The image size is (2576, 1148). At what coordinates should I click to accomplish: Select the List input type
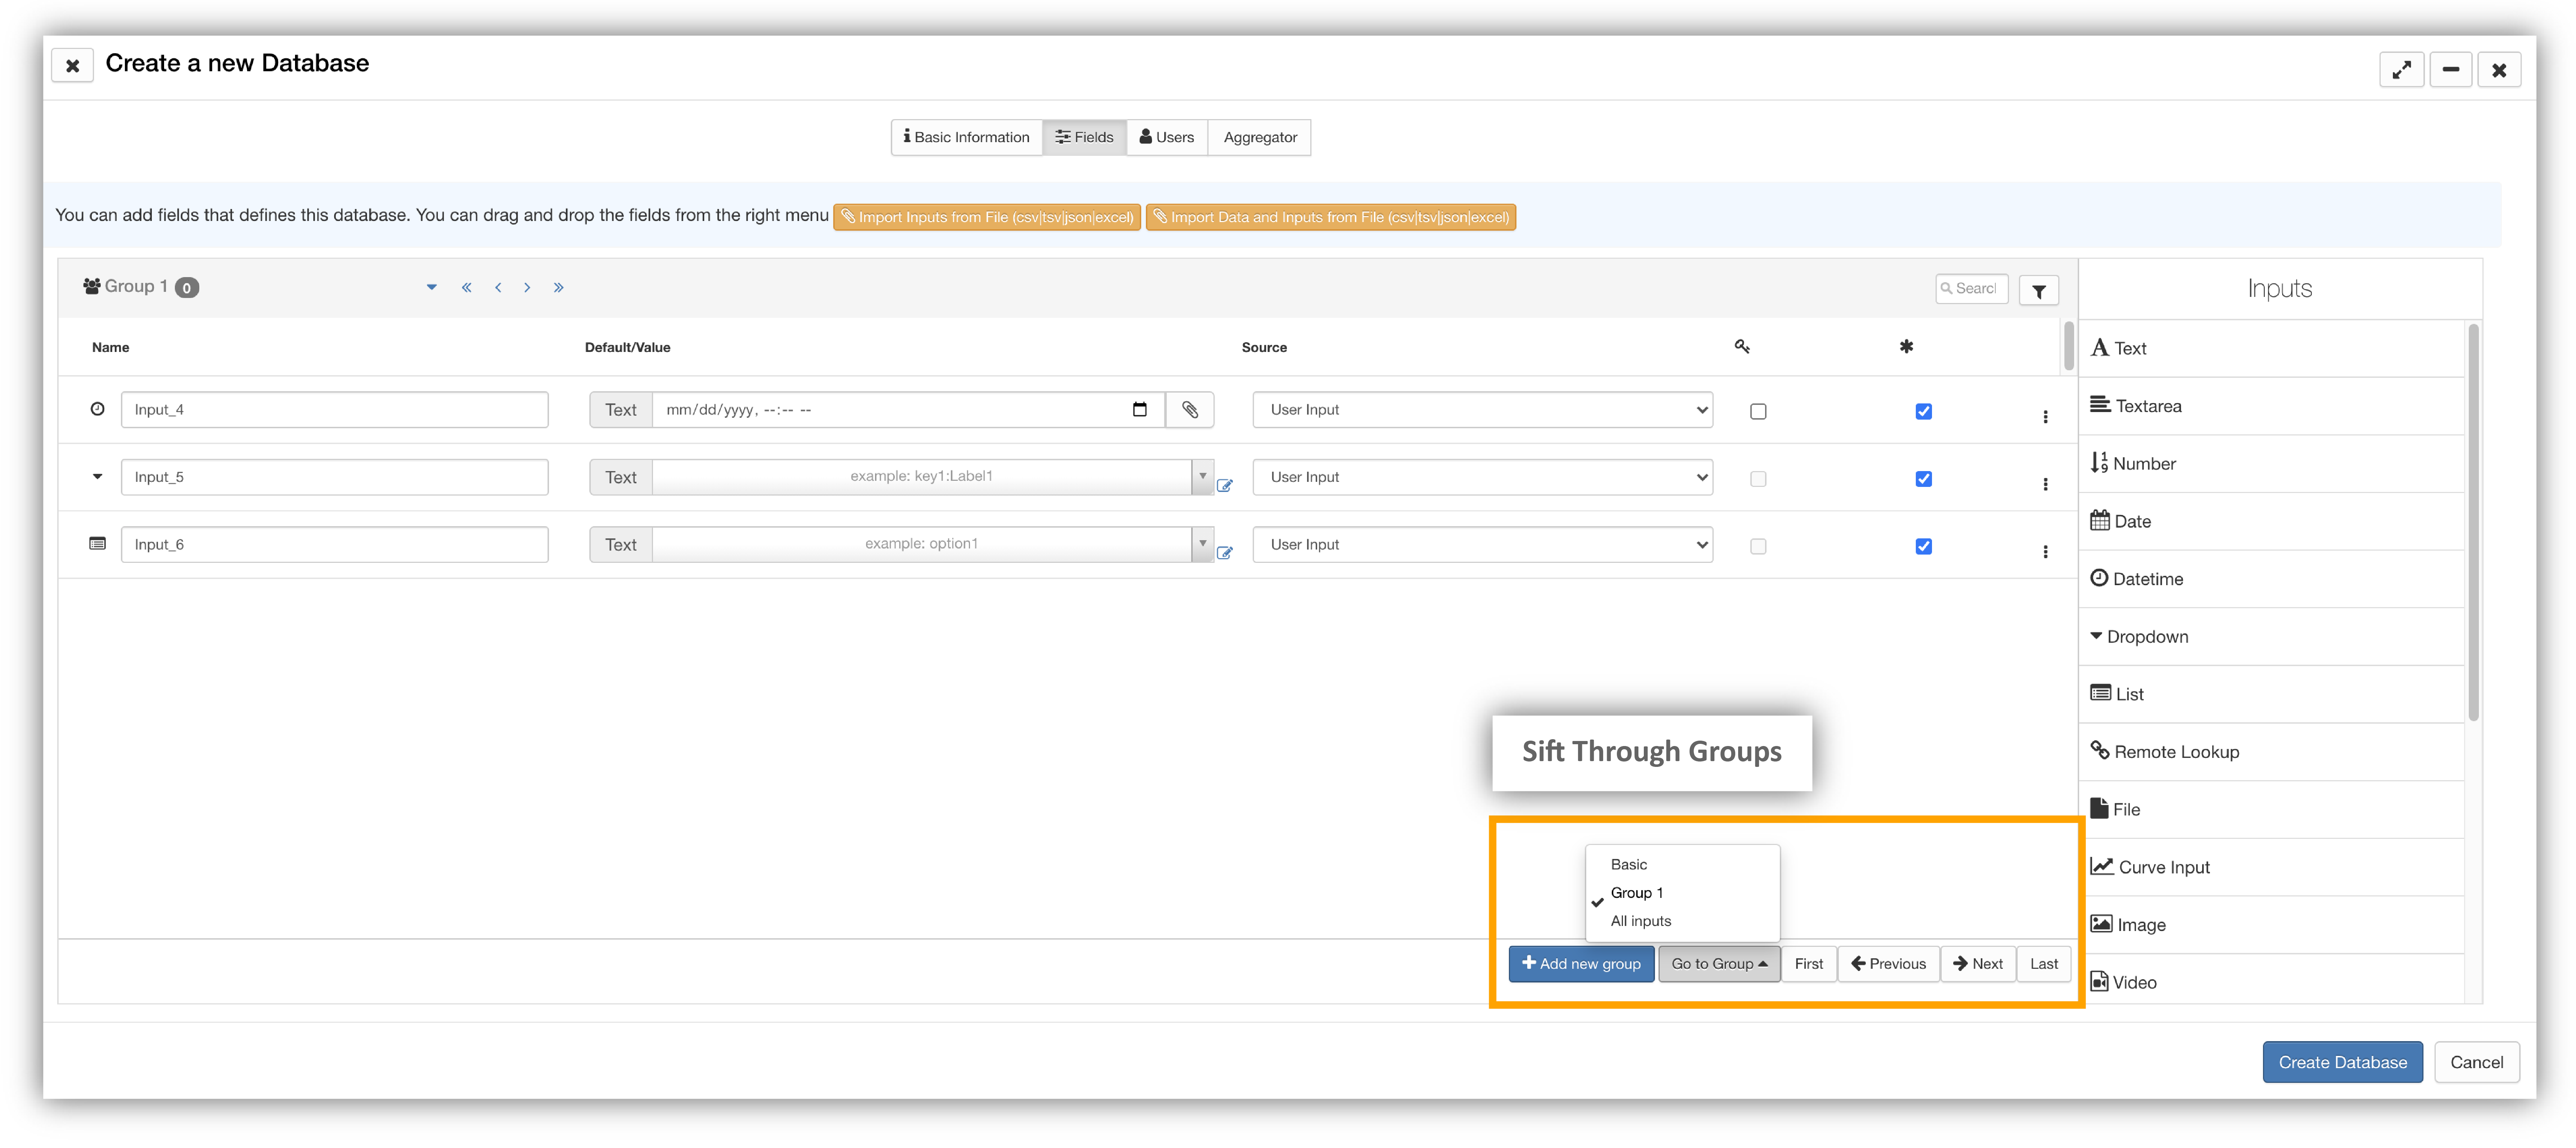pyautogui.click(x=2271, y=694)
